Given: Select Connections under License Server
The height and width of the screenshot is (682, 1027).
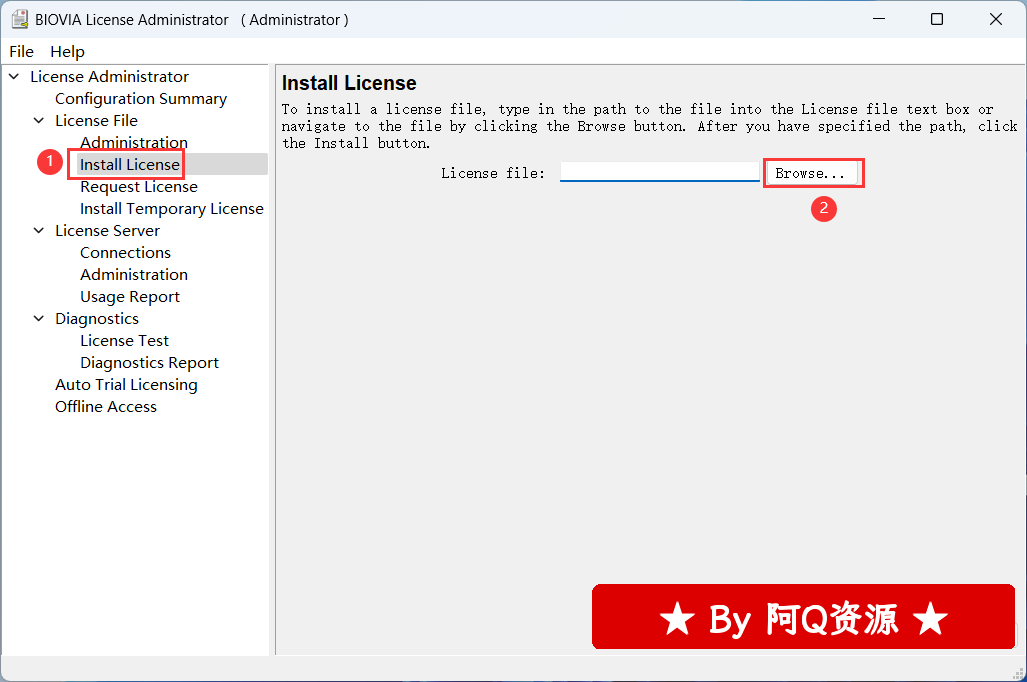Looking at the screenshot, I should [125, 253].
